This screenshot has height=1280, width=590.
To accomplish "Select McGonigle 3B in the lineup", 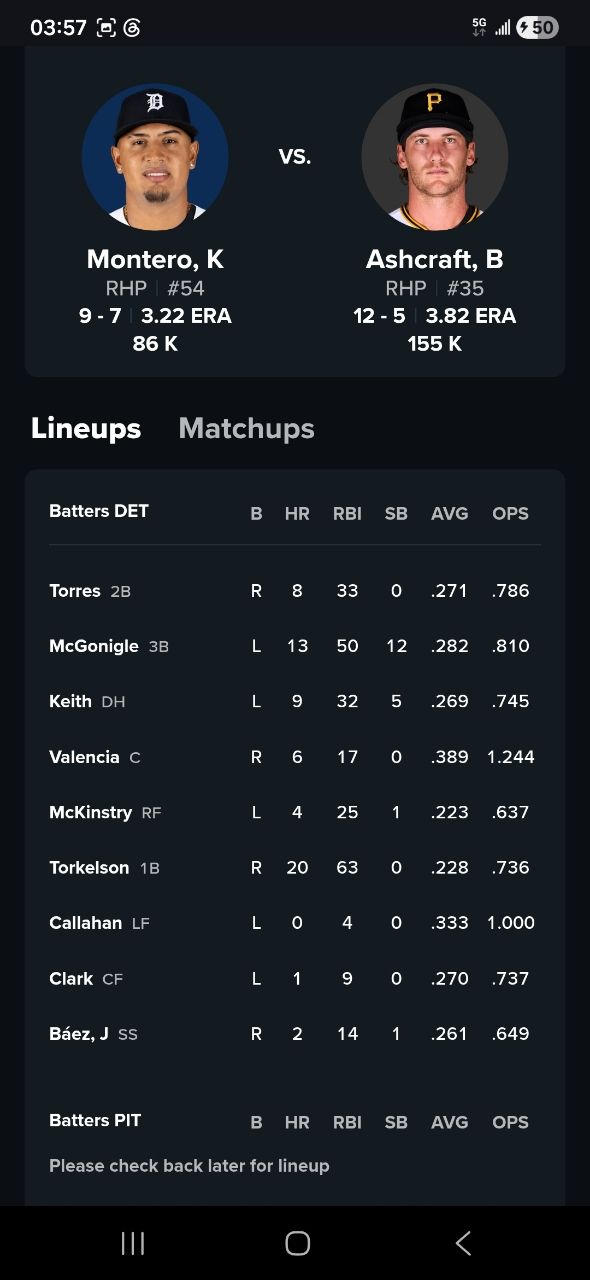I will [x=295, y=646].
